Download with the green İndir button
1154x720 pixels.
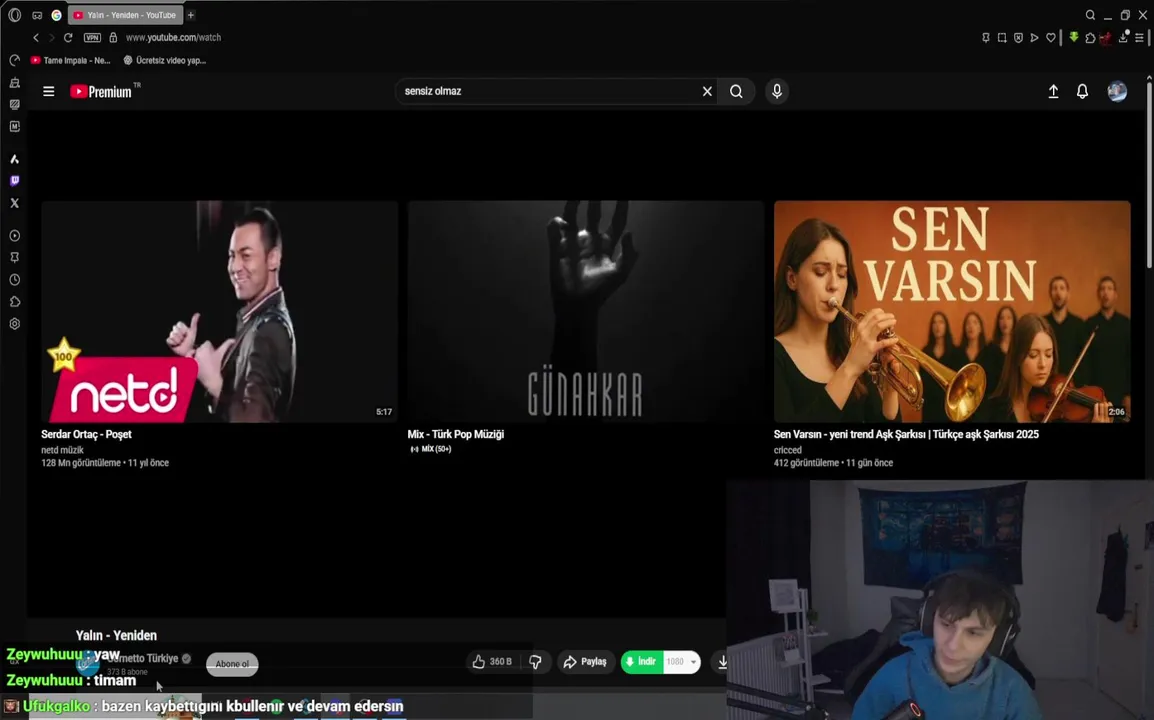642,662
